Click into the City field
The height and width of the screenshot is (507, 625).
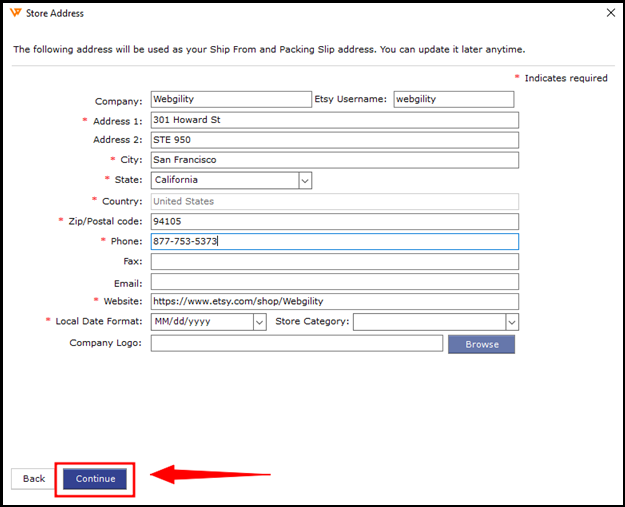click(x=334, y=160)
